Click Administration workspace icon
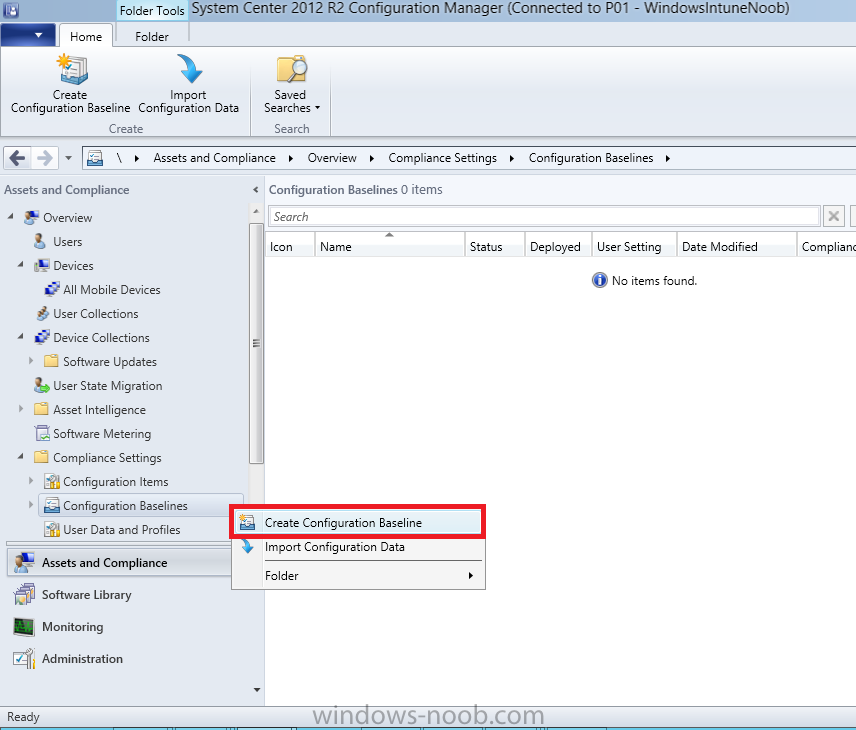Viewport: 856px width, 730px height. tap(24, 659)
